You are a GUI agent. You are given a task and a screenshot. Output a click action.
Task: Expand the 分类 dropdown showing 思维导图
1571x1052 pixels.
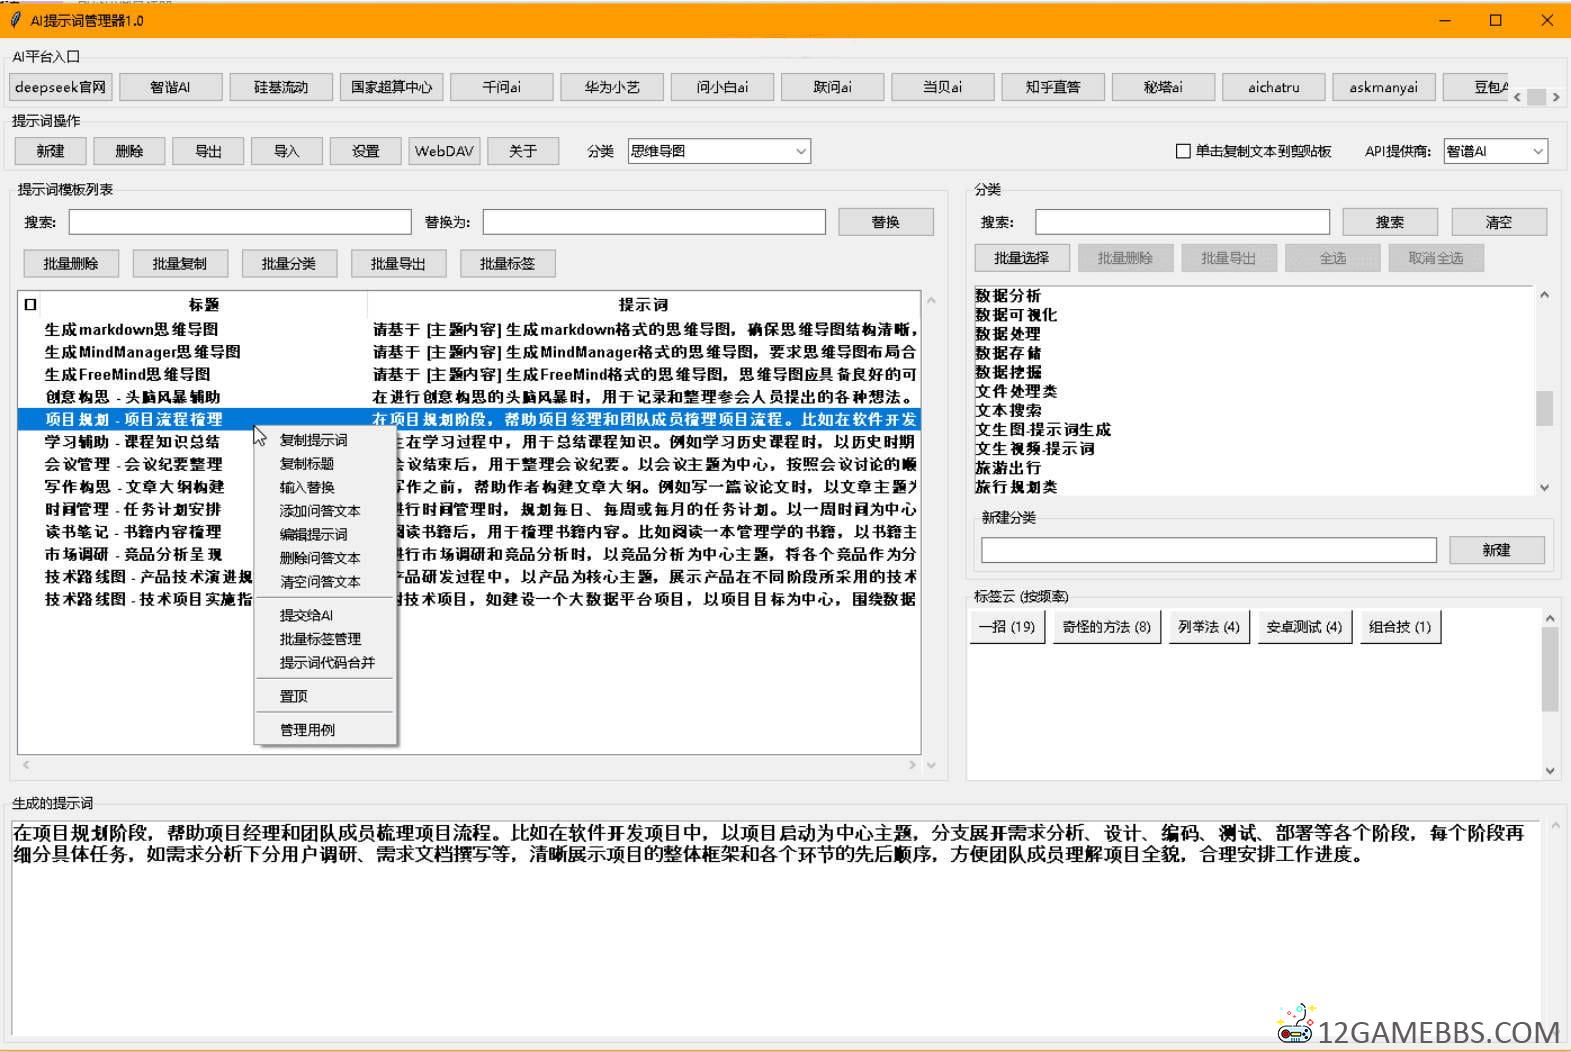(x=718, y=151)
